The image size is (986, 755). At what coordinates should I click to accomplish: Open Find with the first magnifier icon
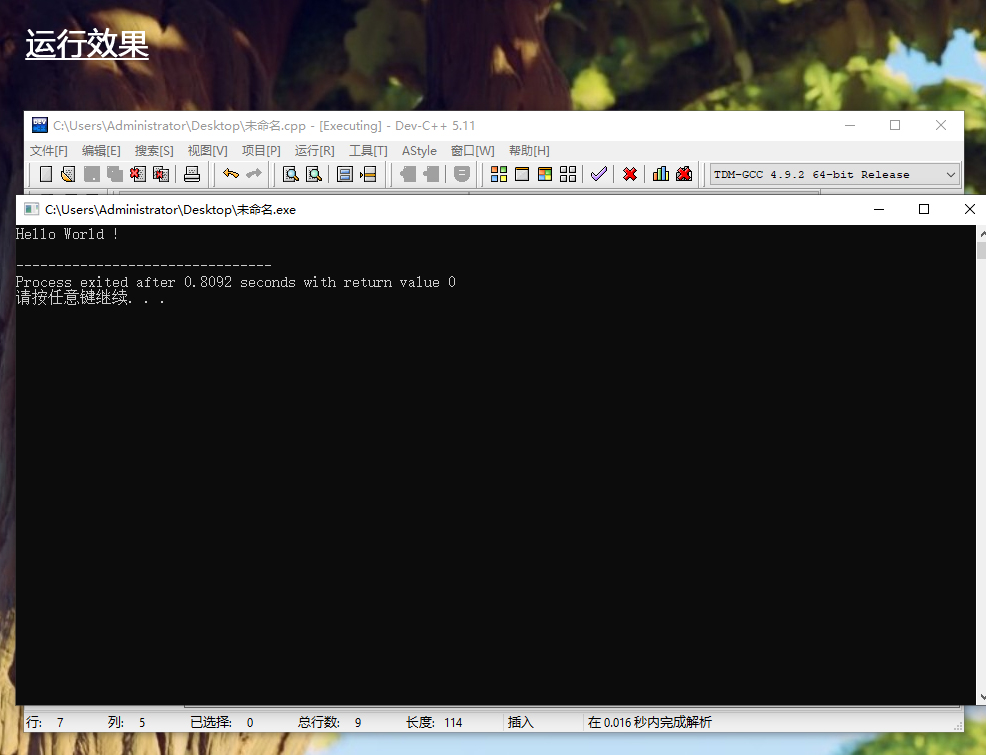pos(291,174)
